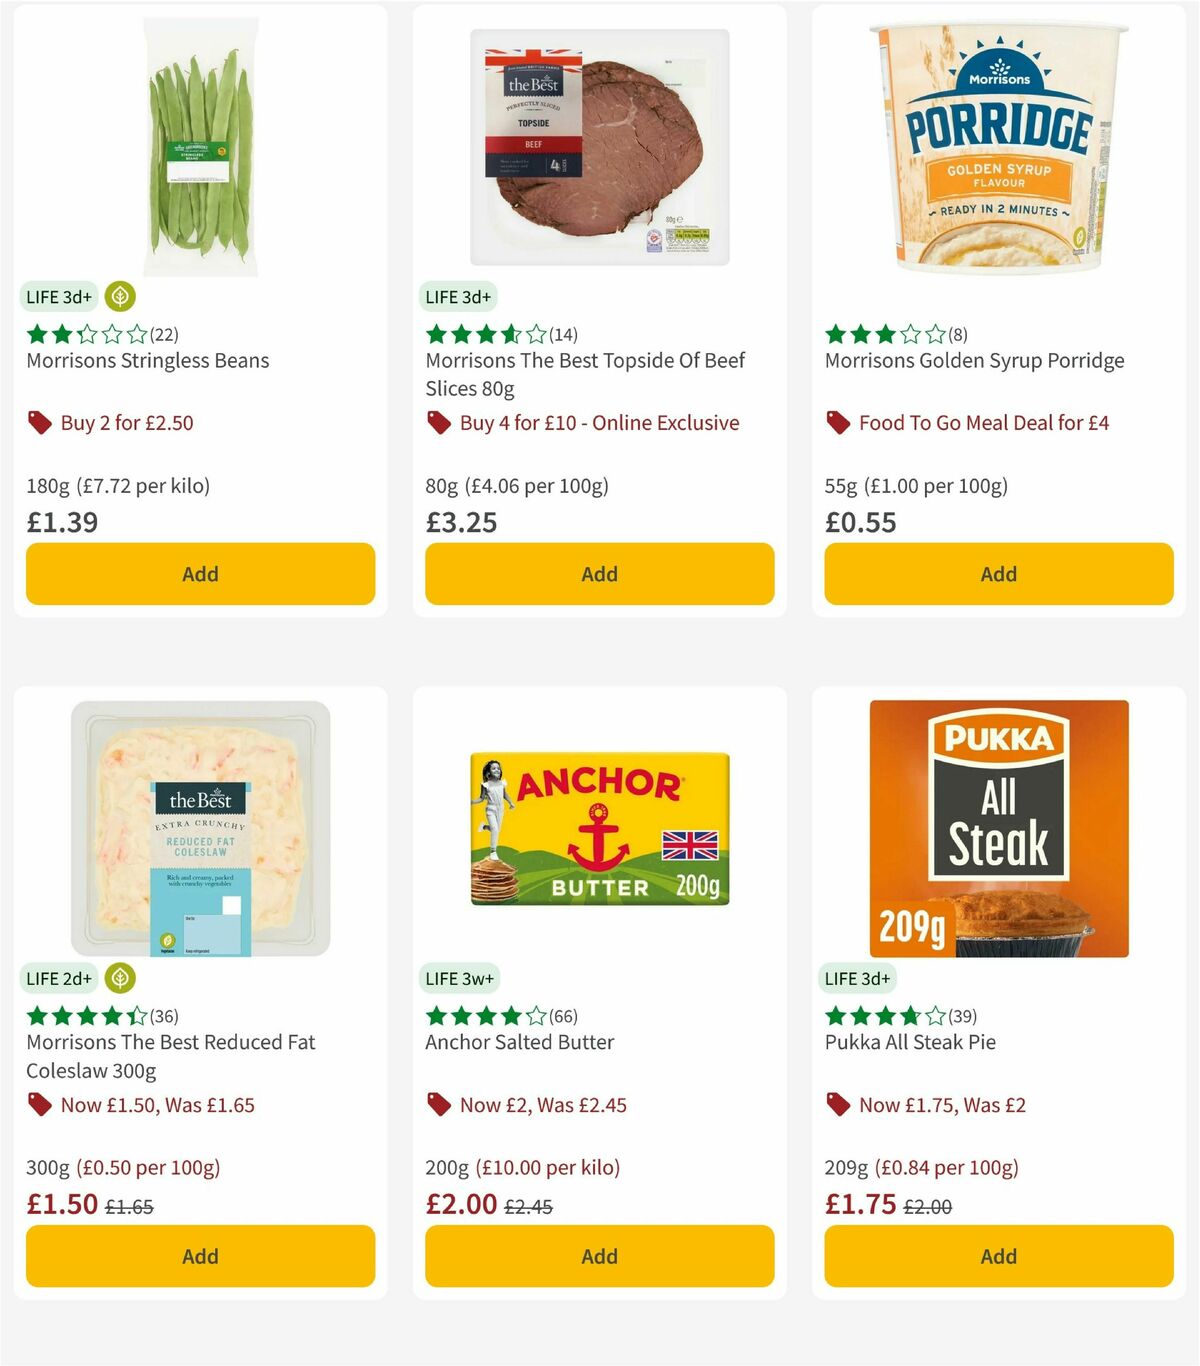Click the (66) review count for Anchor Salted Butter
1200x1366 pixels.
pos(560,1015)
